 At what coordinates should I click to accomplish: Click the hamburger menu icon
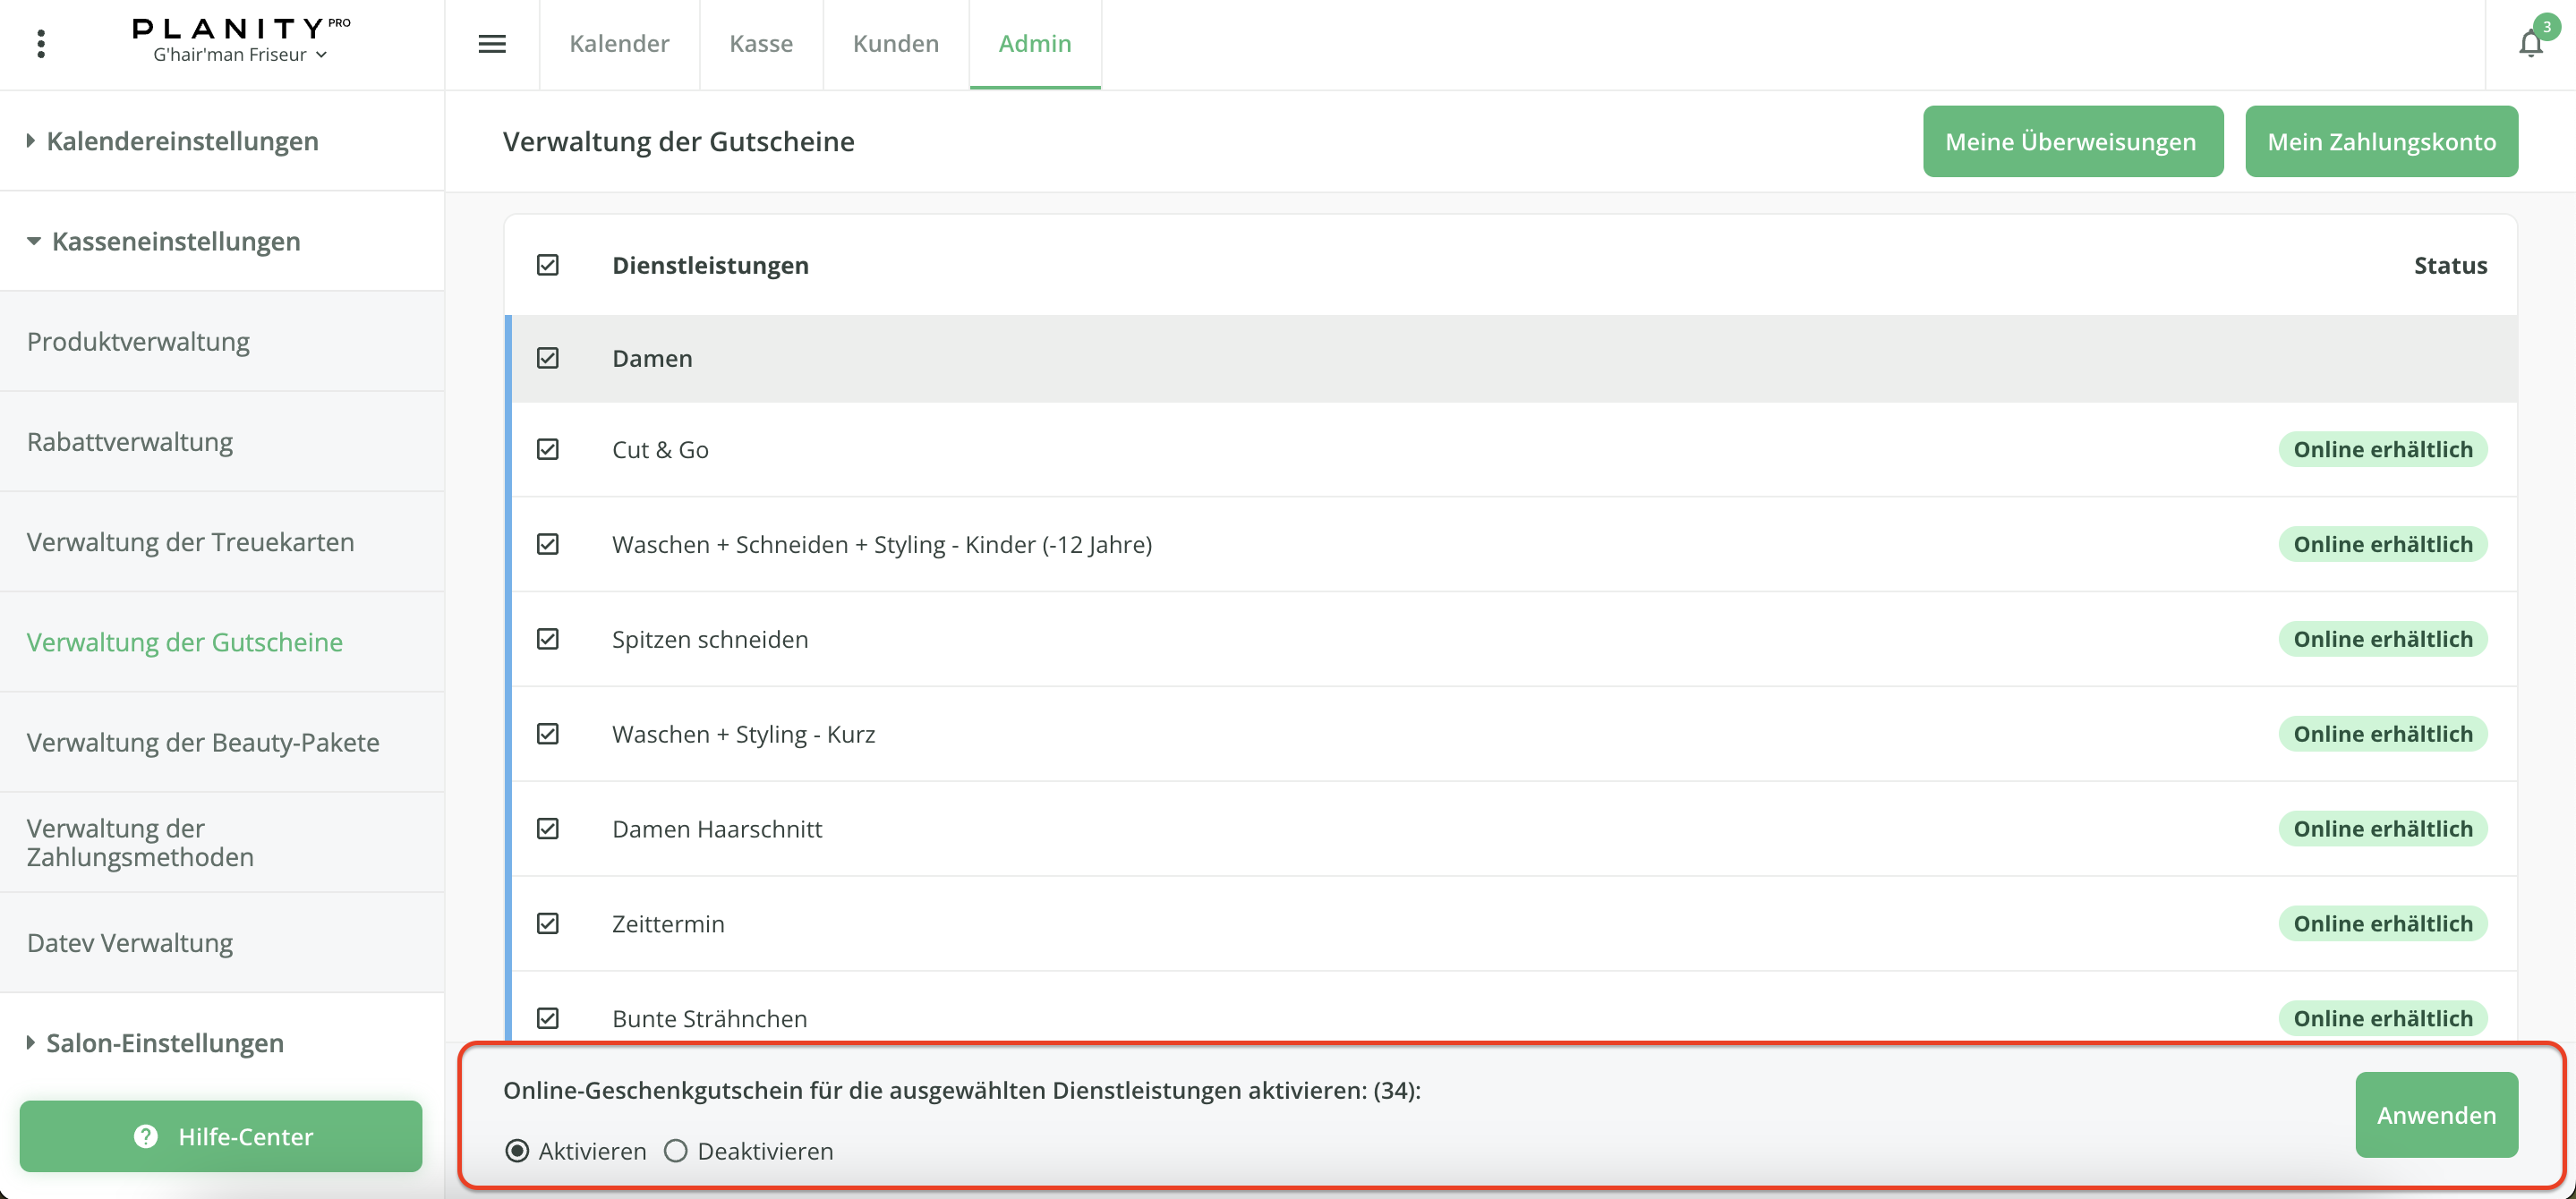(x=492, y=44)
